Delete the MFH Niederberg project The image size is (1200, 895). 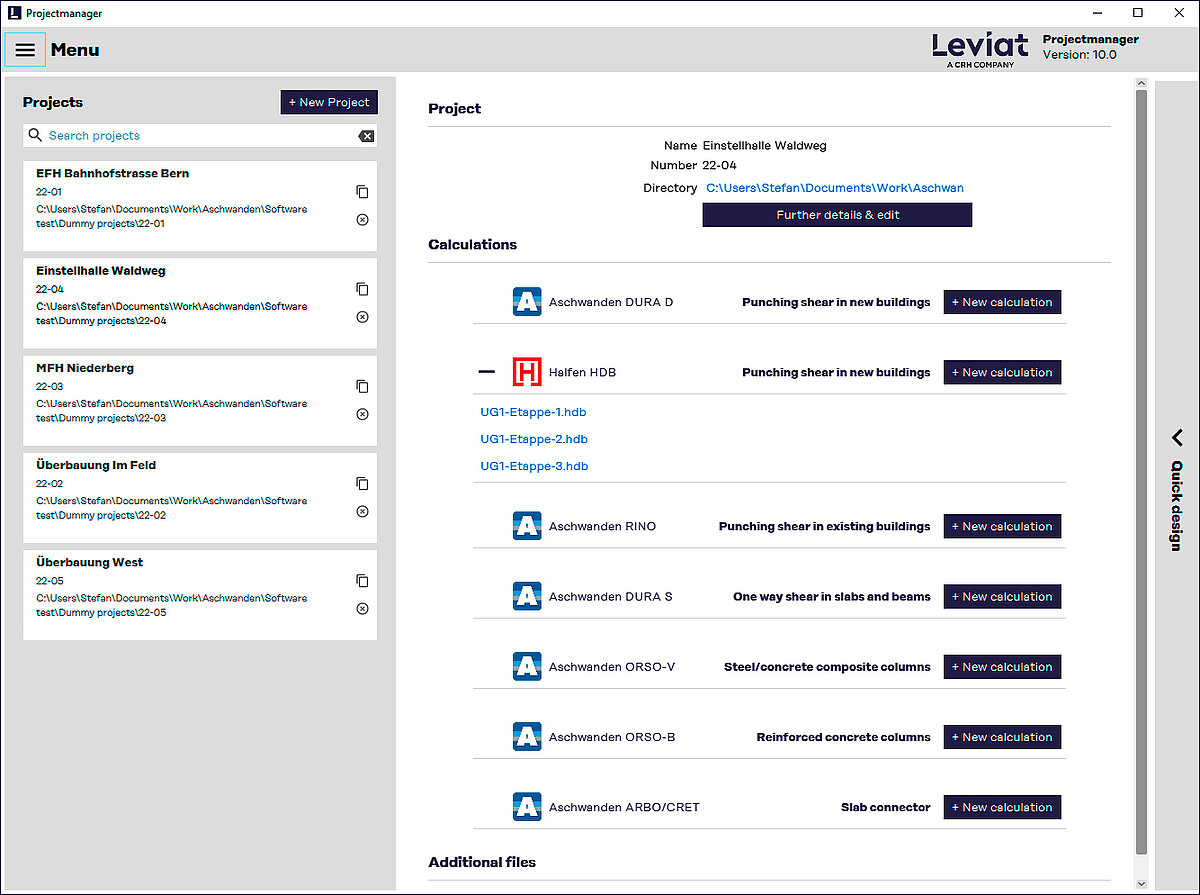[x=362, y=414]
